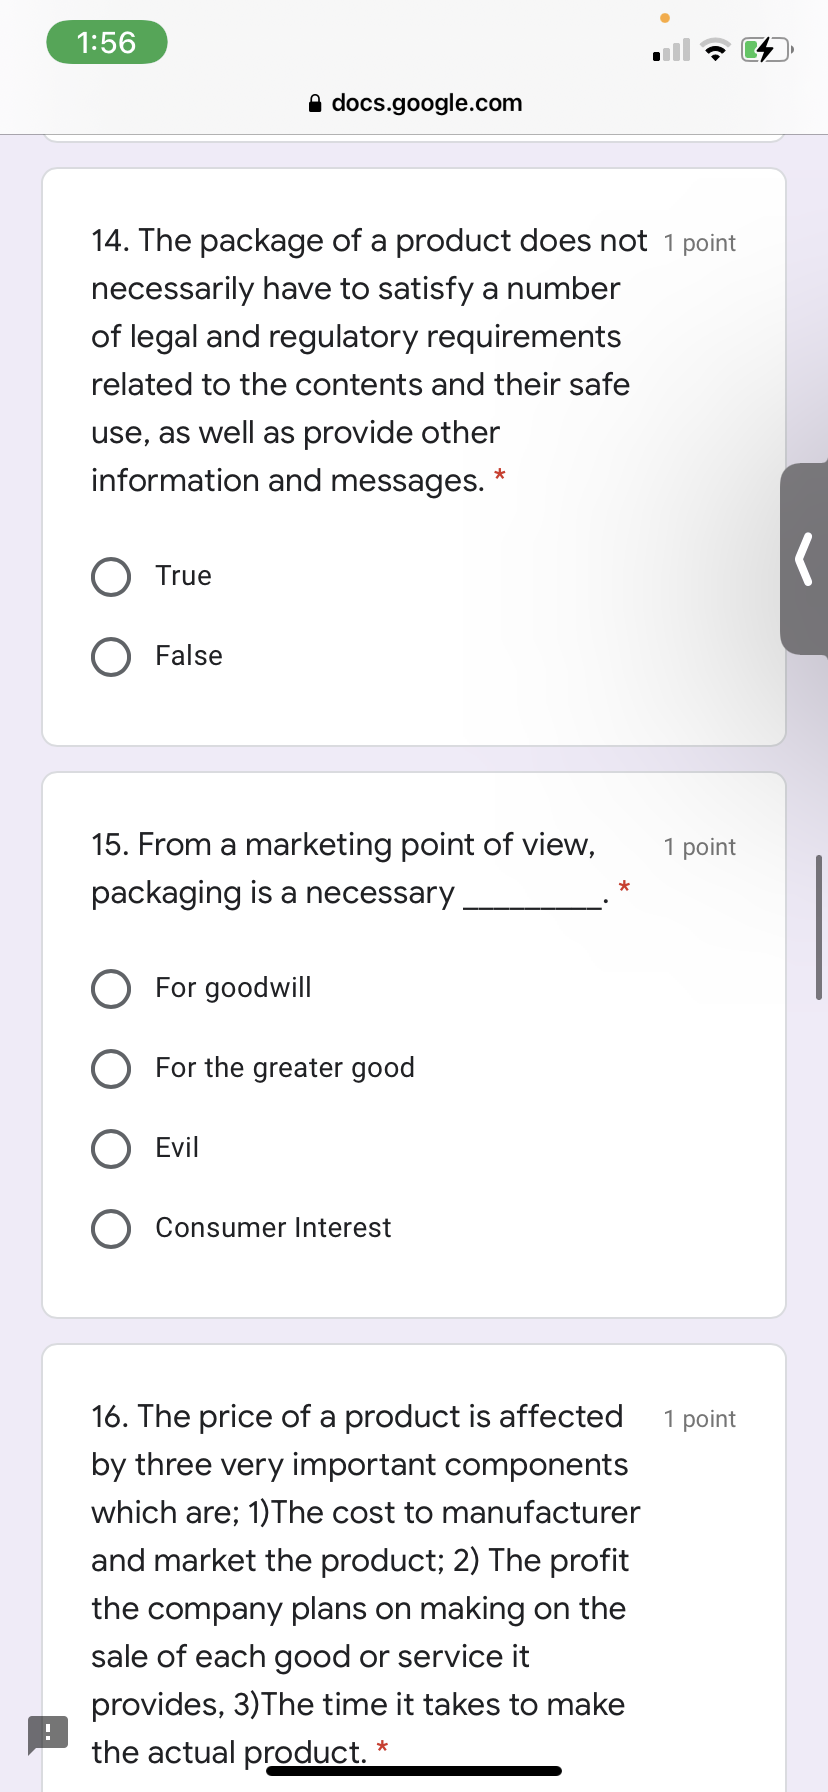Screen dimensions: 828x1792
Task: Pick "Consumer Interest" for question 15
Action: 111,1228
